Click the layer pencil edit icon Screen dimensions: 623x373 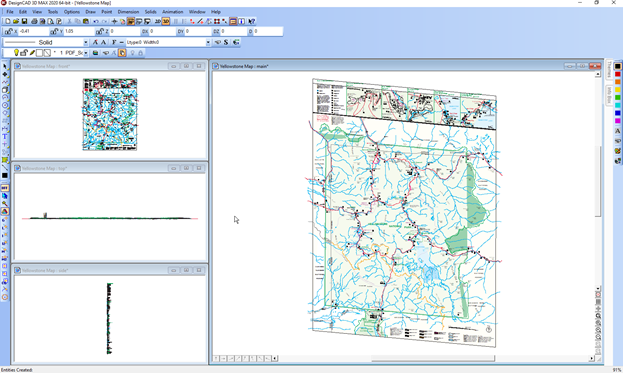coord(32,52)
